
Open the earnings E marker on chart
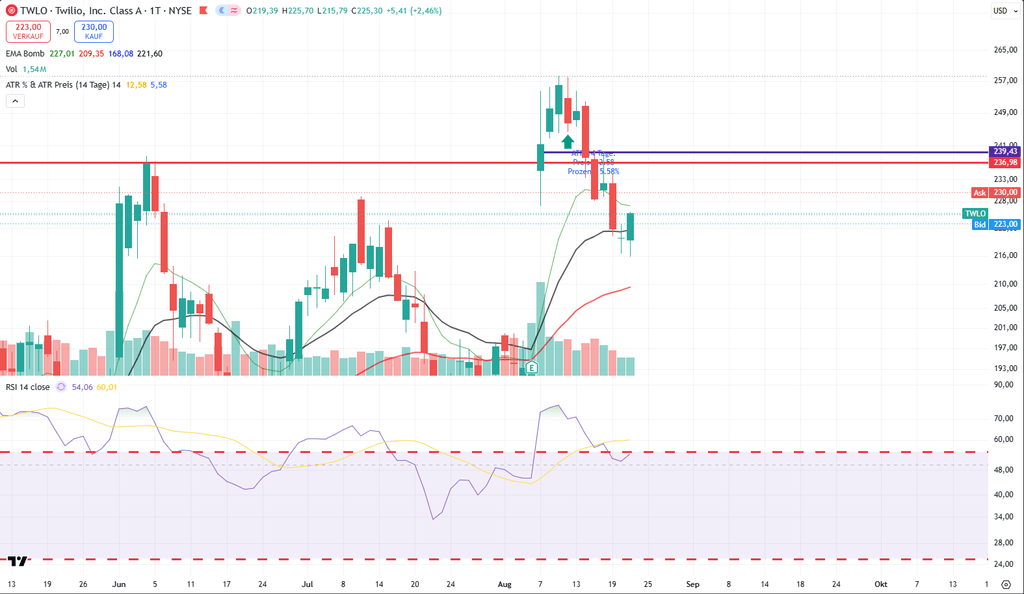pyautogui.click(x=532, y=367)
